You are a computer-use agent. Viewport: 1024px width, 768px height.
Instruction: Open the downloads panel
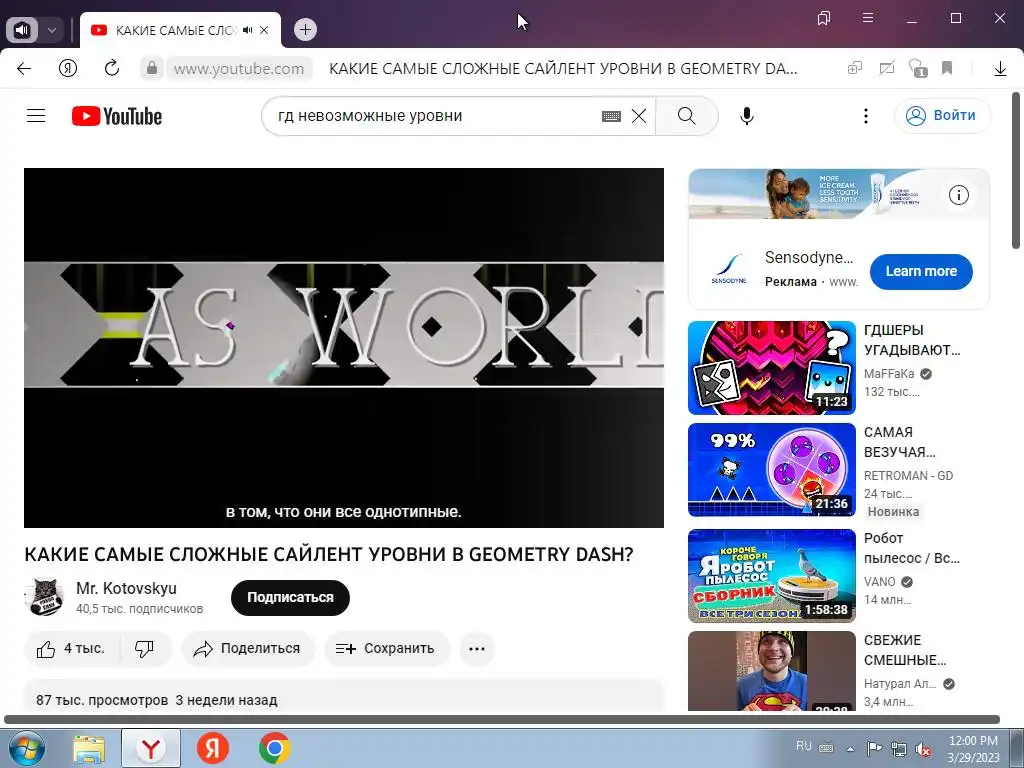click(x=1000, y=69)
